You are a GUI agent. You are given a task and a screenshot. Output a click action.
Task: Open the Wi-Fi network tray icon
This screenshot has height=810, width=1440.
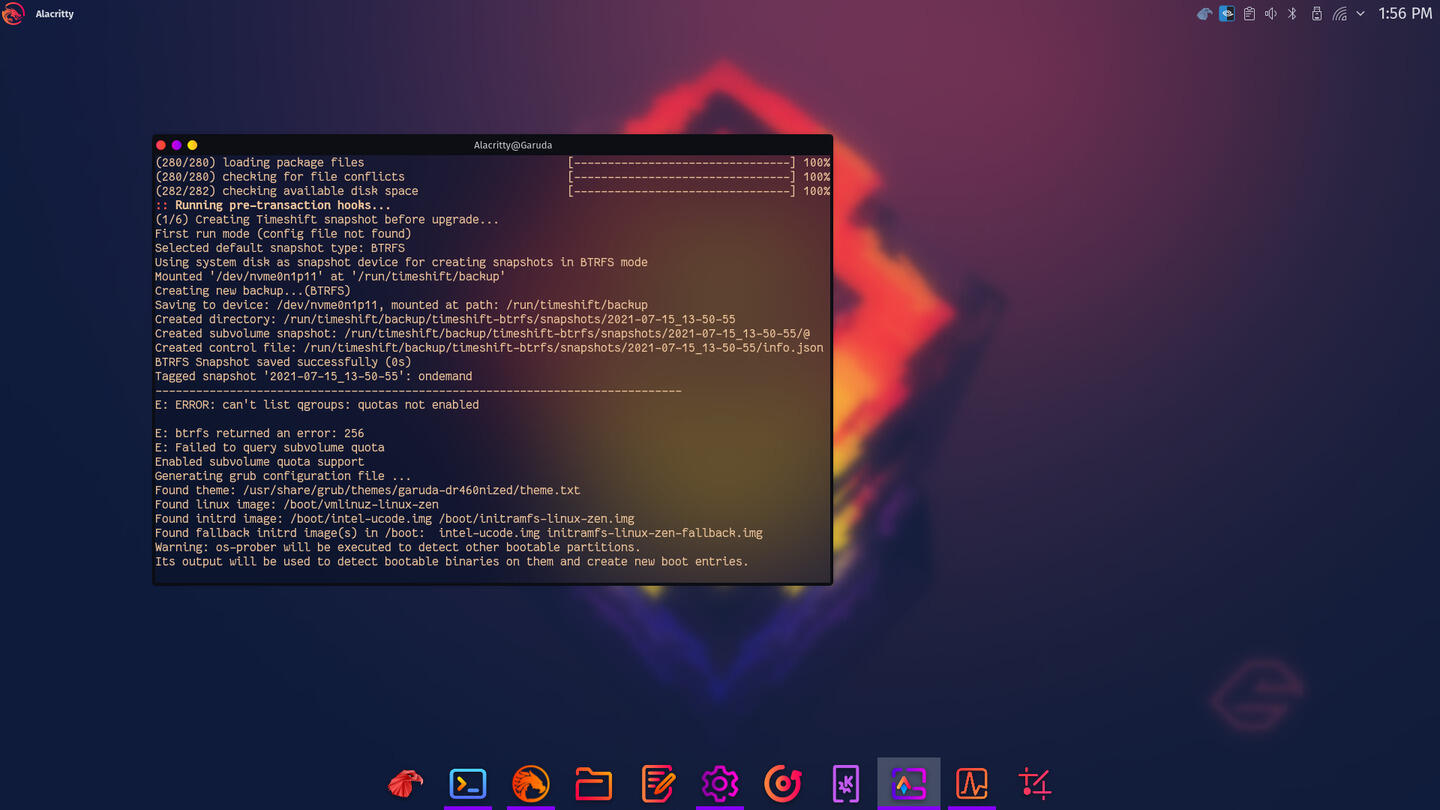pyautogui.click(x=1339, y=14)
